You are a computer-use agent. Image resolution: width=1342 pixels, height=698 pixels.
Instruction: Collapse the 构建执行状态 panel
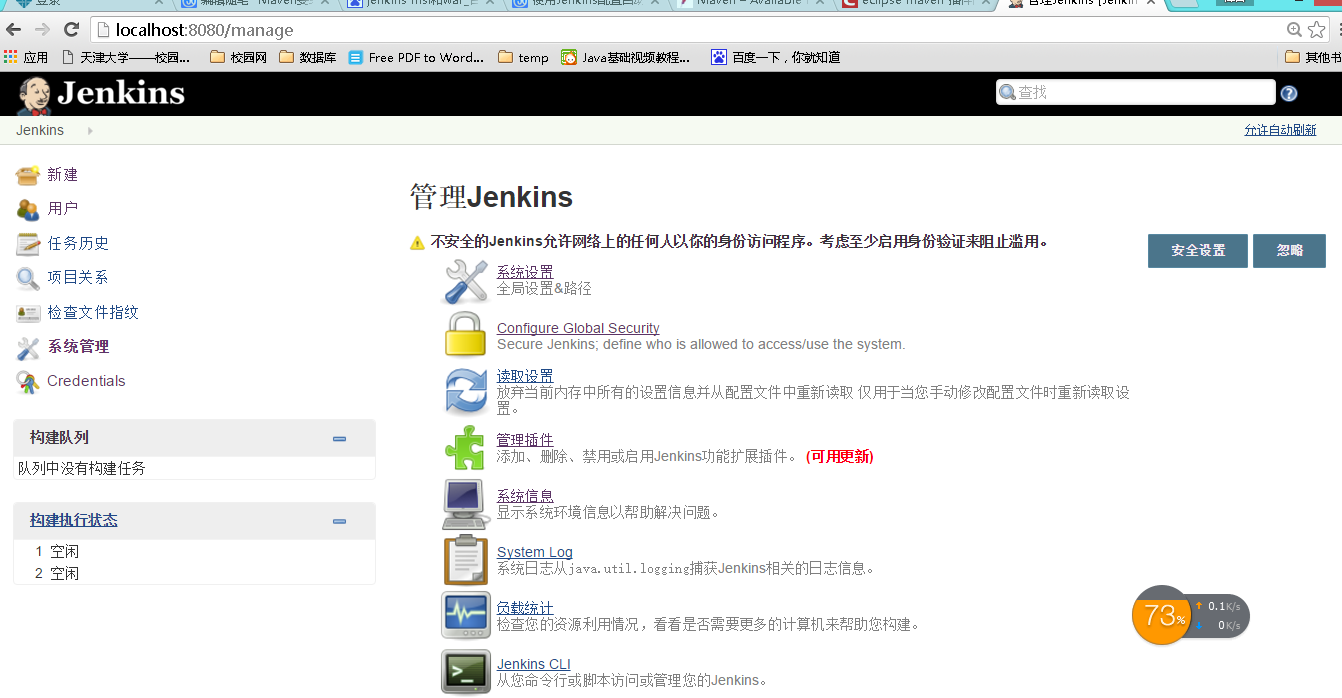click(x=340, y=521)
